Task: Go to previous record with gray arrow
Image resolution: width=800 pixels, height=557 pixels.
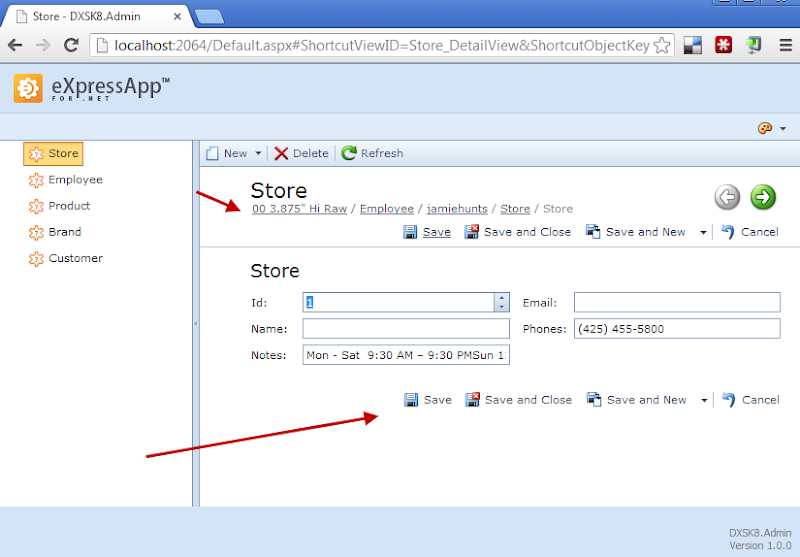Action: [727, 197]
